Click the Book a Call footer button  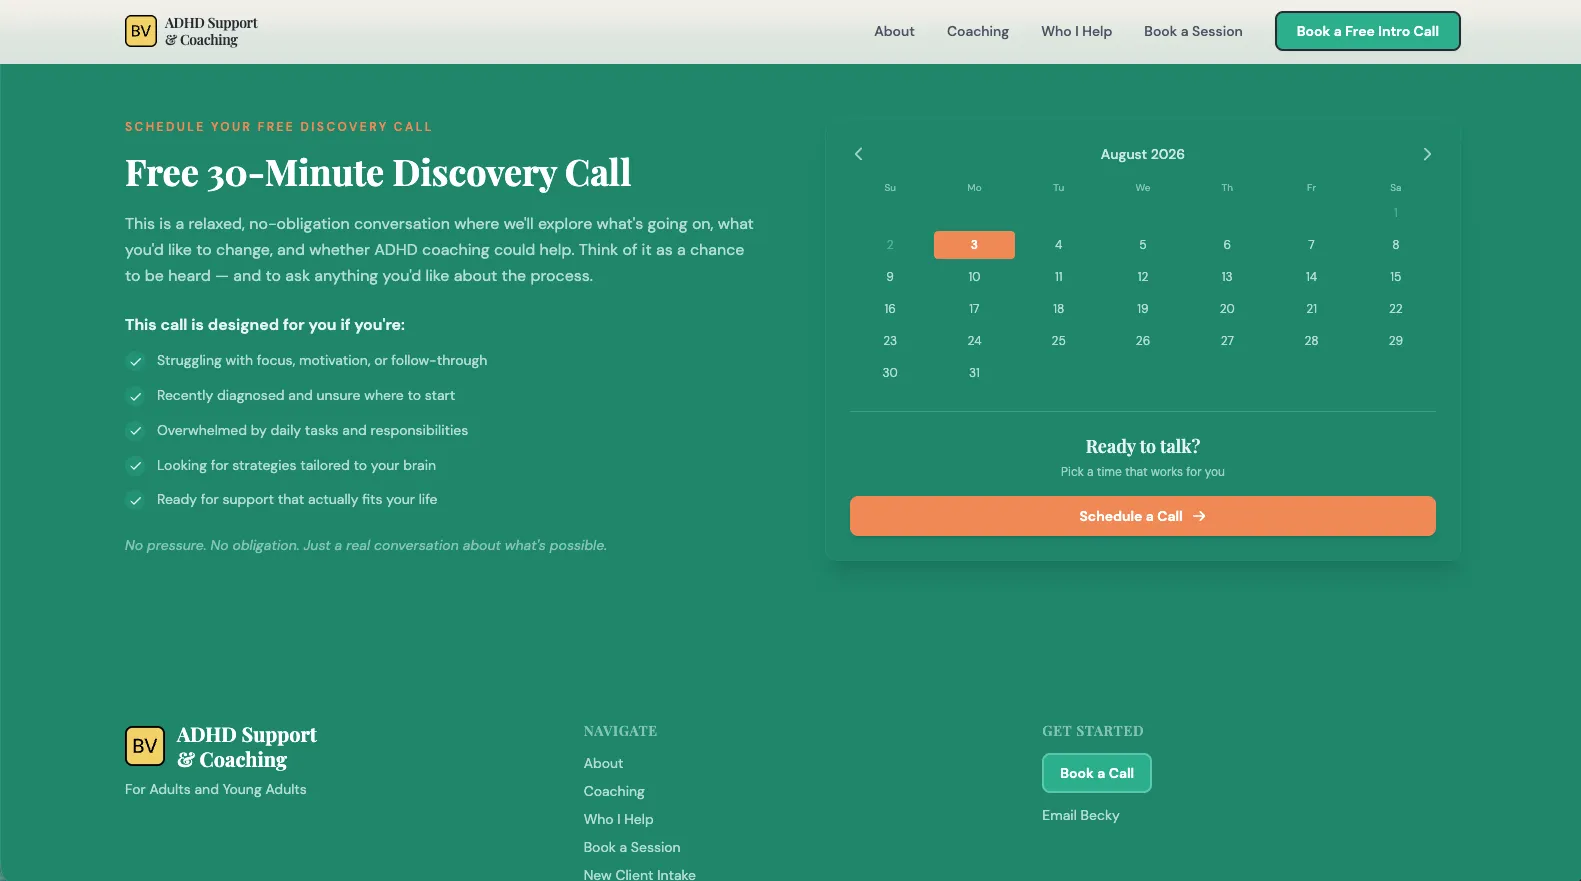click(1097, 773)
